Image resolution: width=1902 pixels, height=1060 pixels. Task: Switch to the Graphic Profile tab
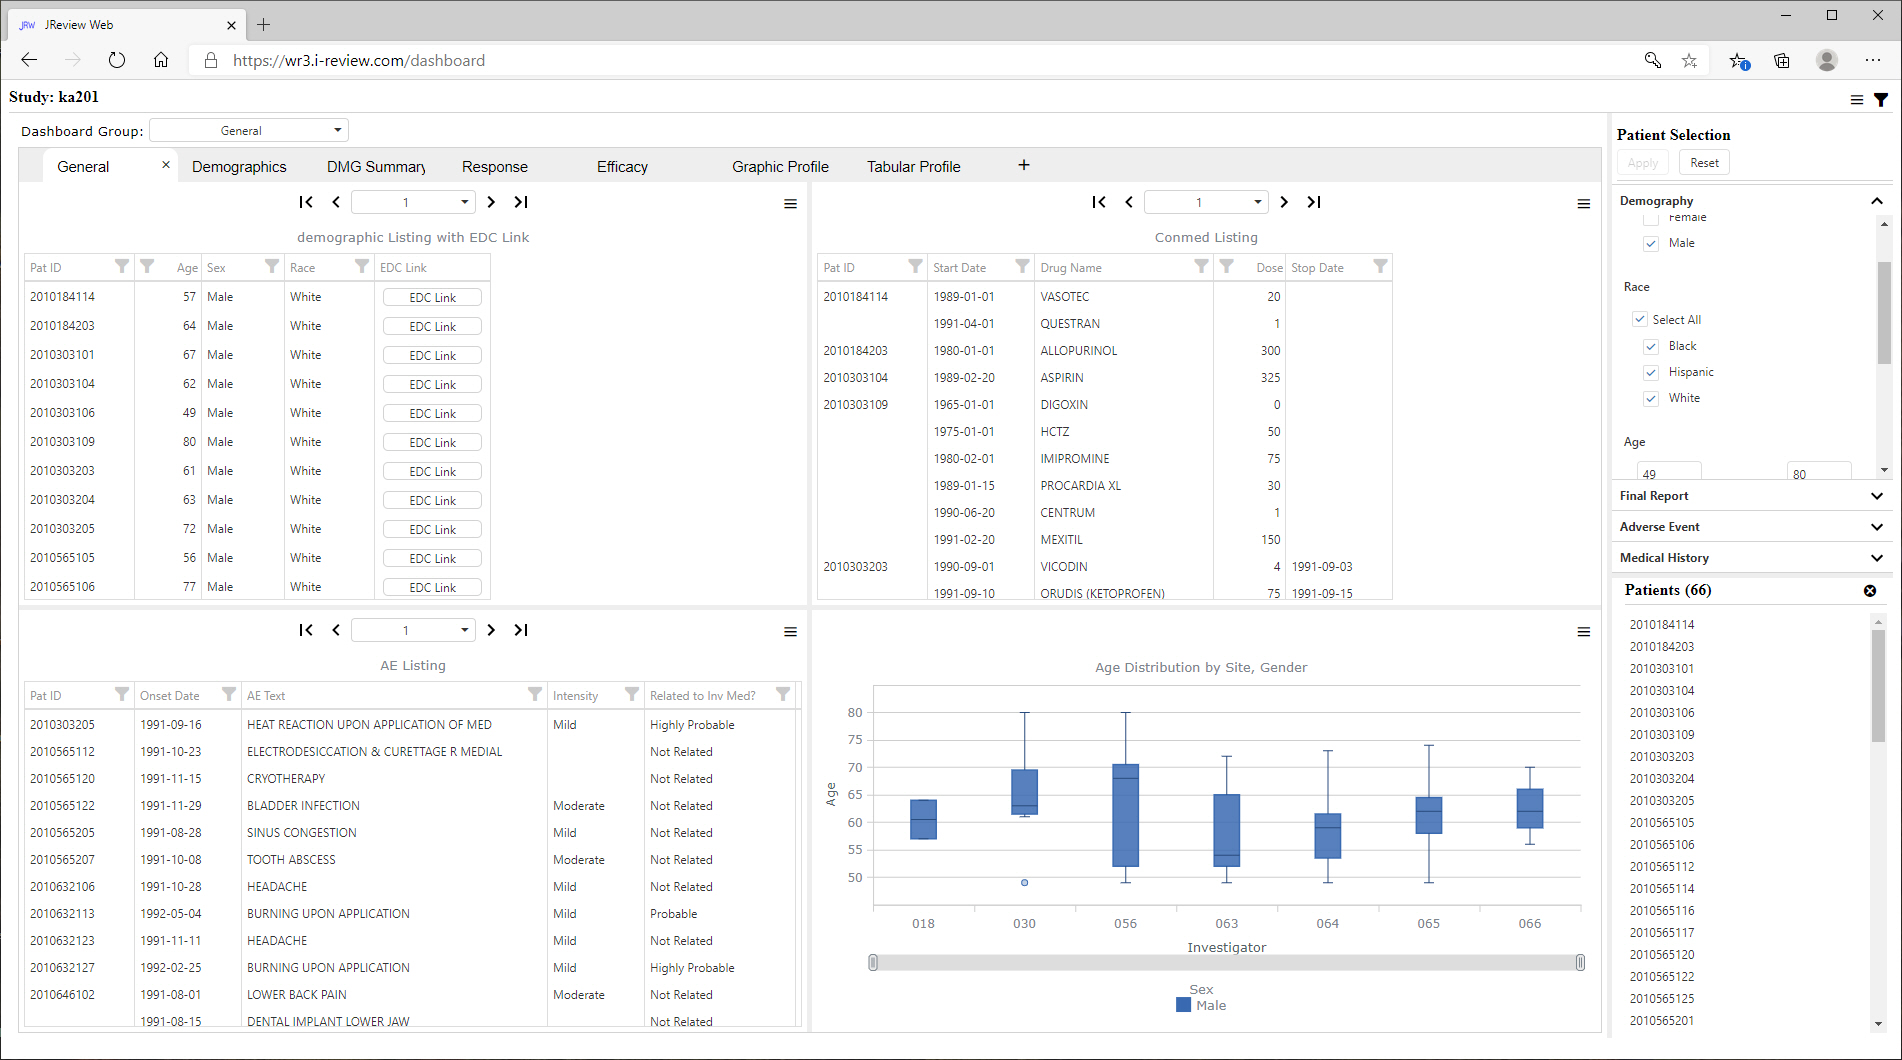780,167
